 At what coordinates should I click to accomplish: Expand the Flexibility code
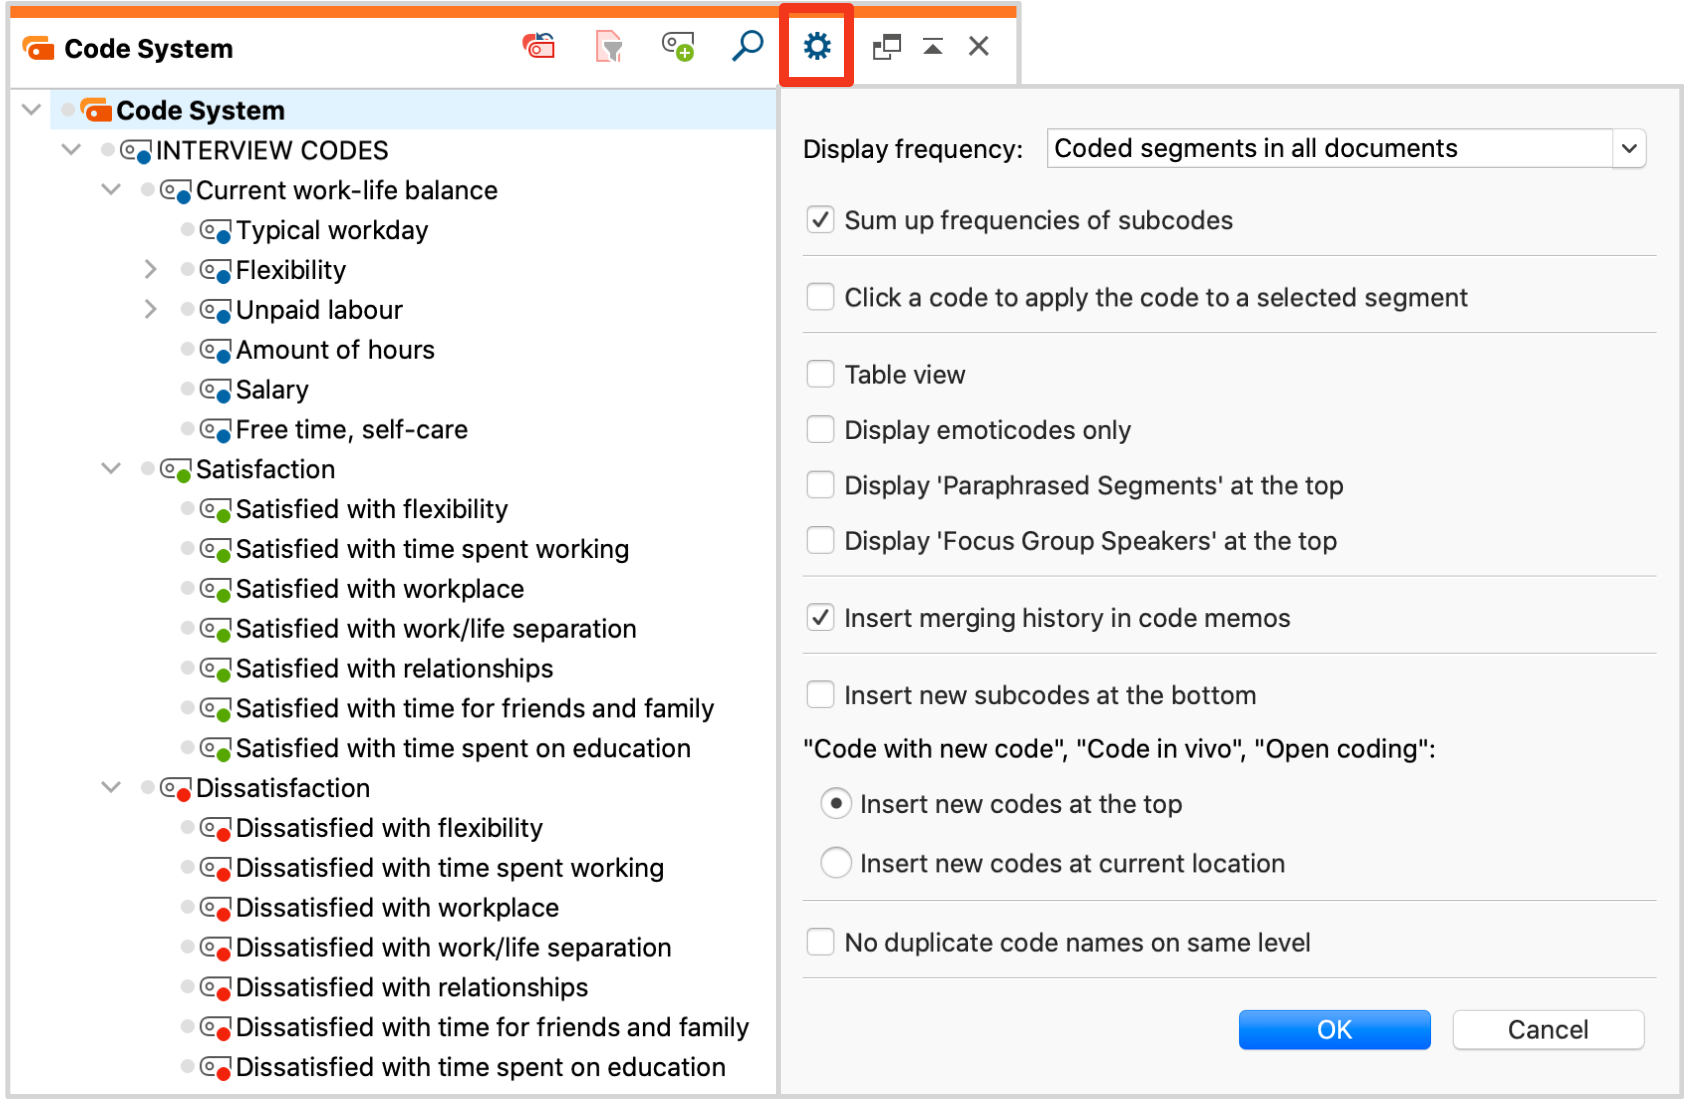[x=151, y=270]
